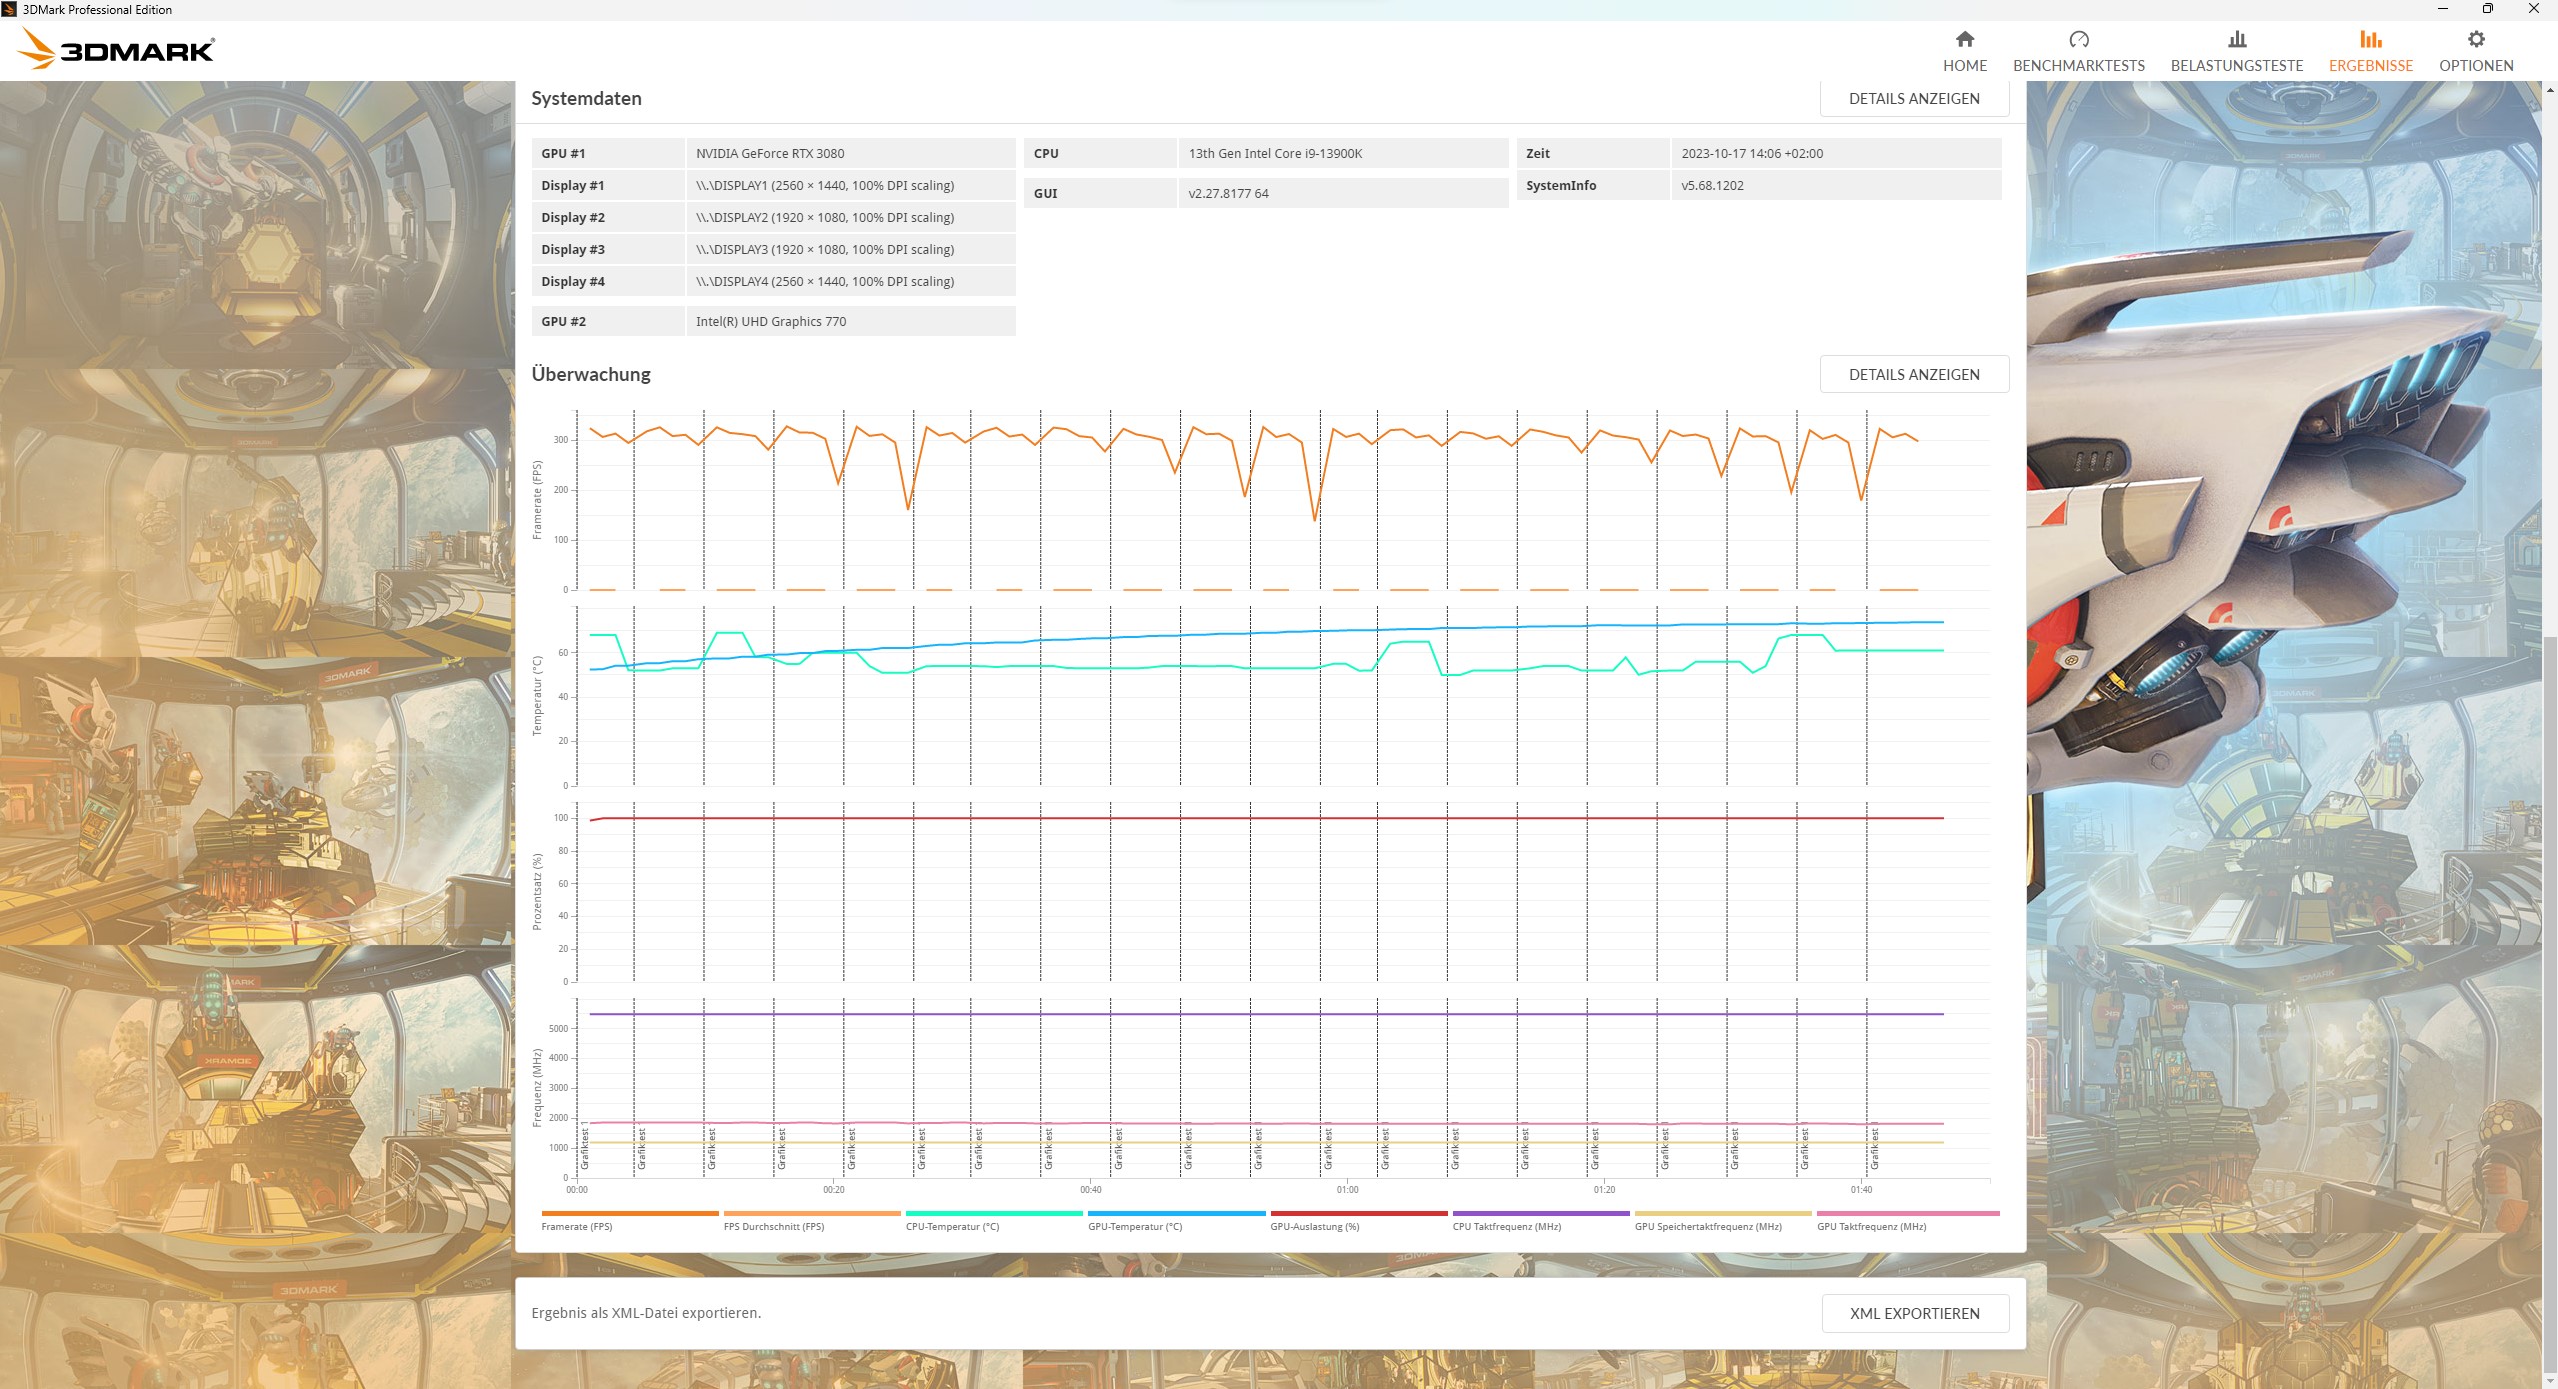Open Benchmarktests gauge icon
The width and height of the screenshot is (2558, 1389).
click(x=2078, y=40)
